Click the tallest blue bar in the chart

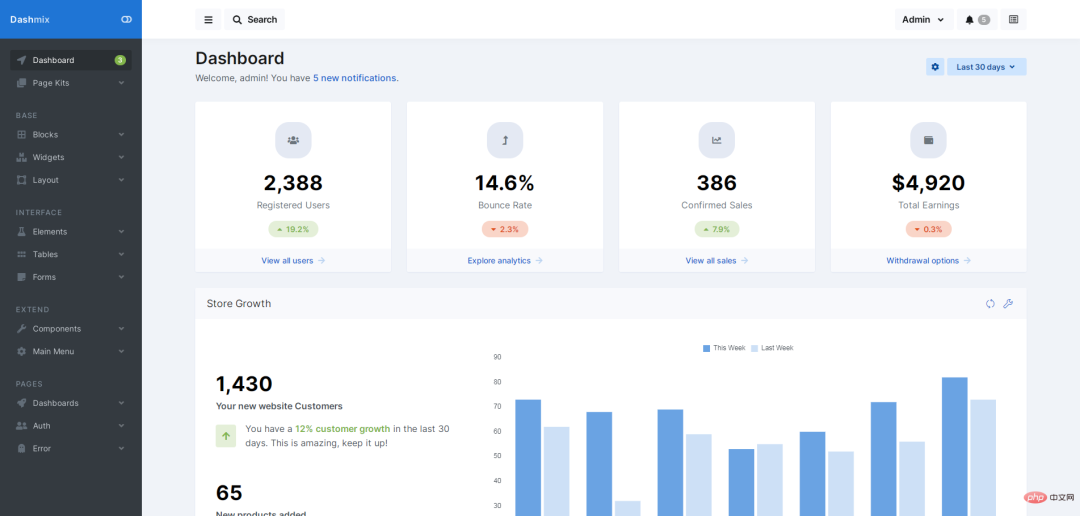(954, 445)
